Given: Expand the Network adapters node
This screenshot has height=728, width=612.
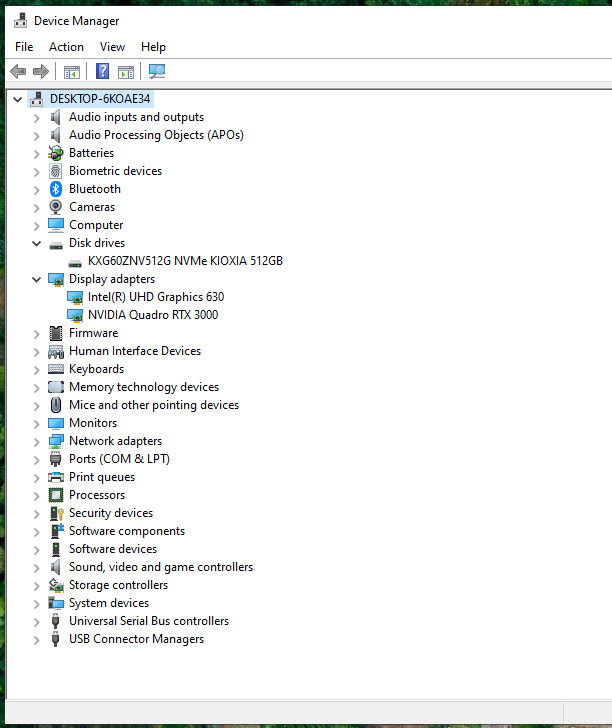Looking at the screenshot, I should tap(36, 442).
